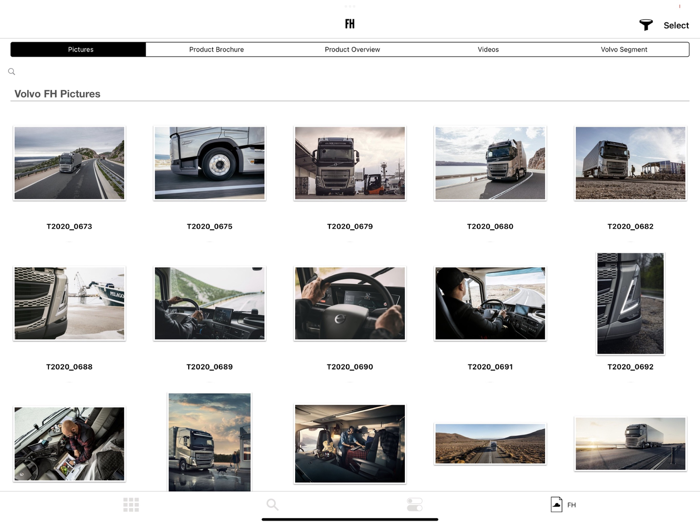Open the sunlit truck on road photo
Screen dimensions: 700x525
[x=630, y=444]
